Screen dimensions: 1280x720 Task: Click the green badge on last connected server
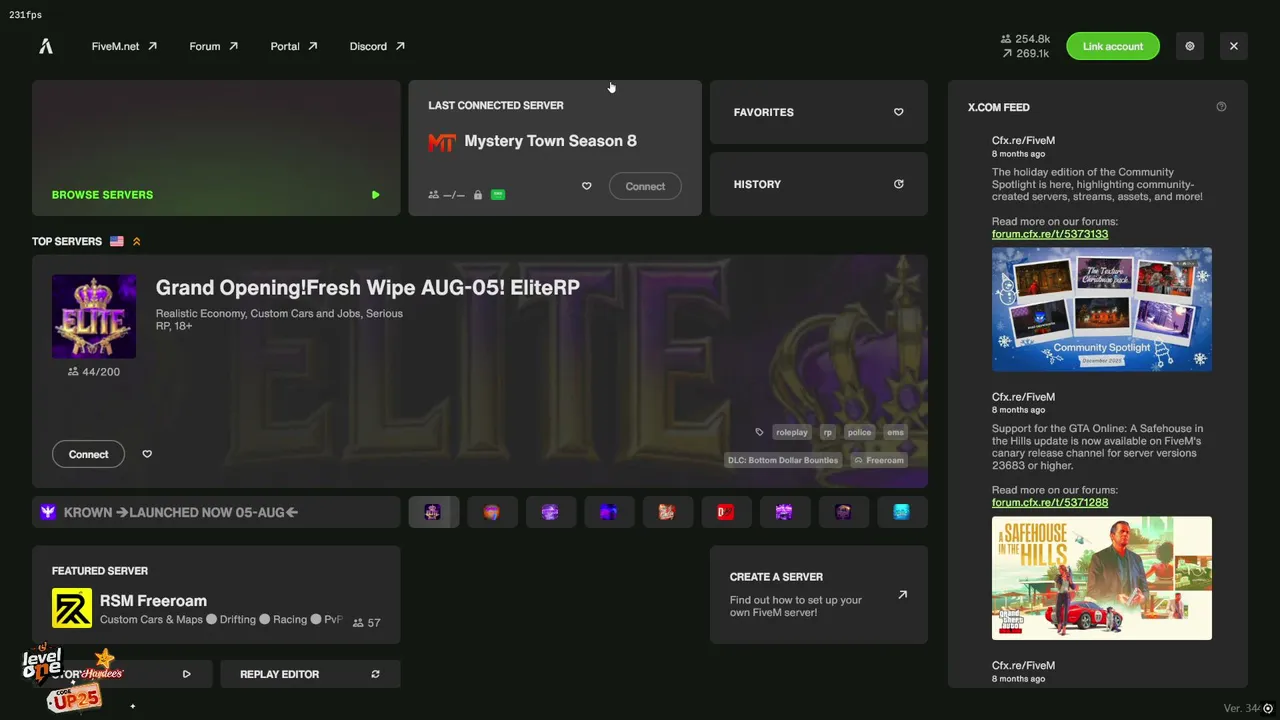(x=498, y=195)
